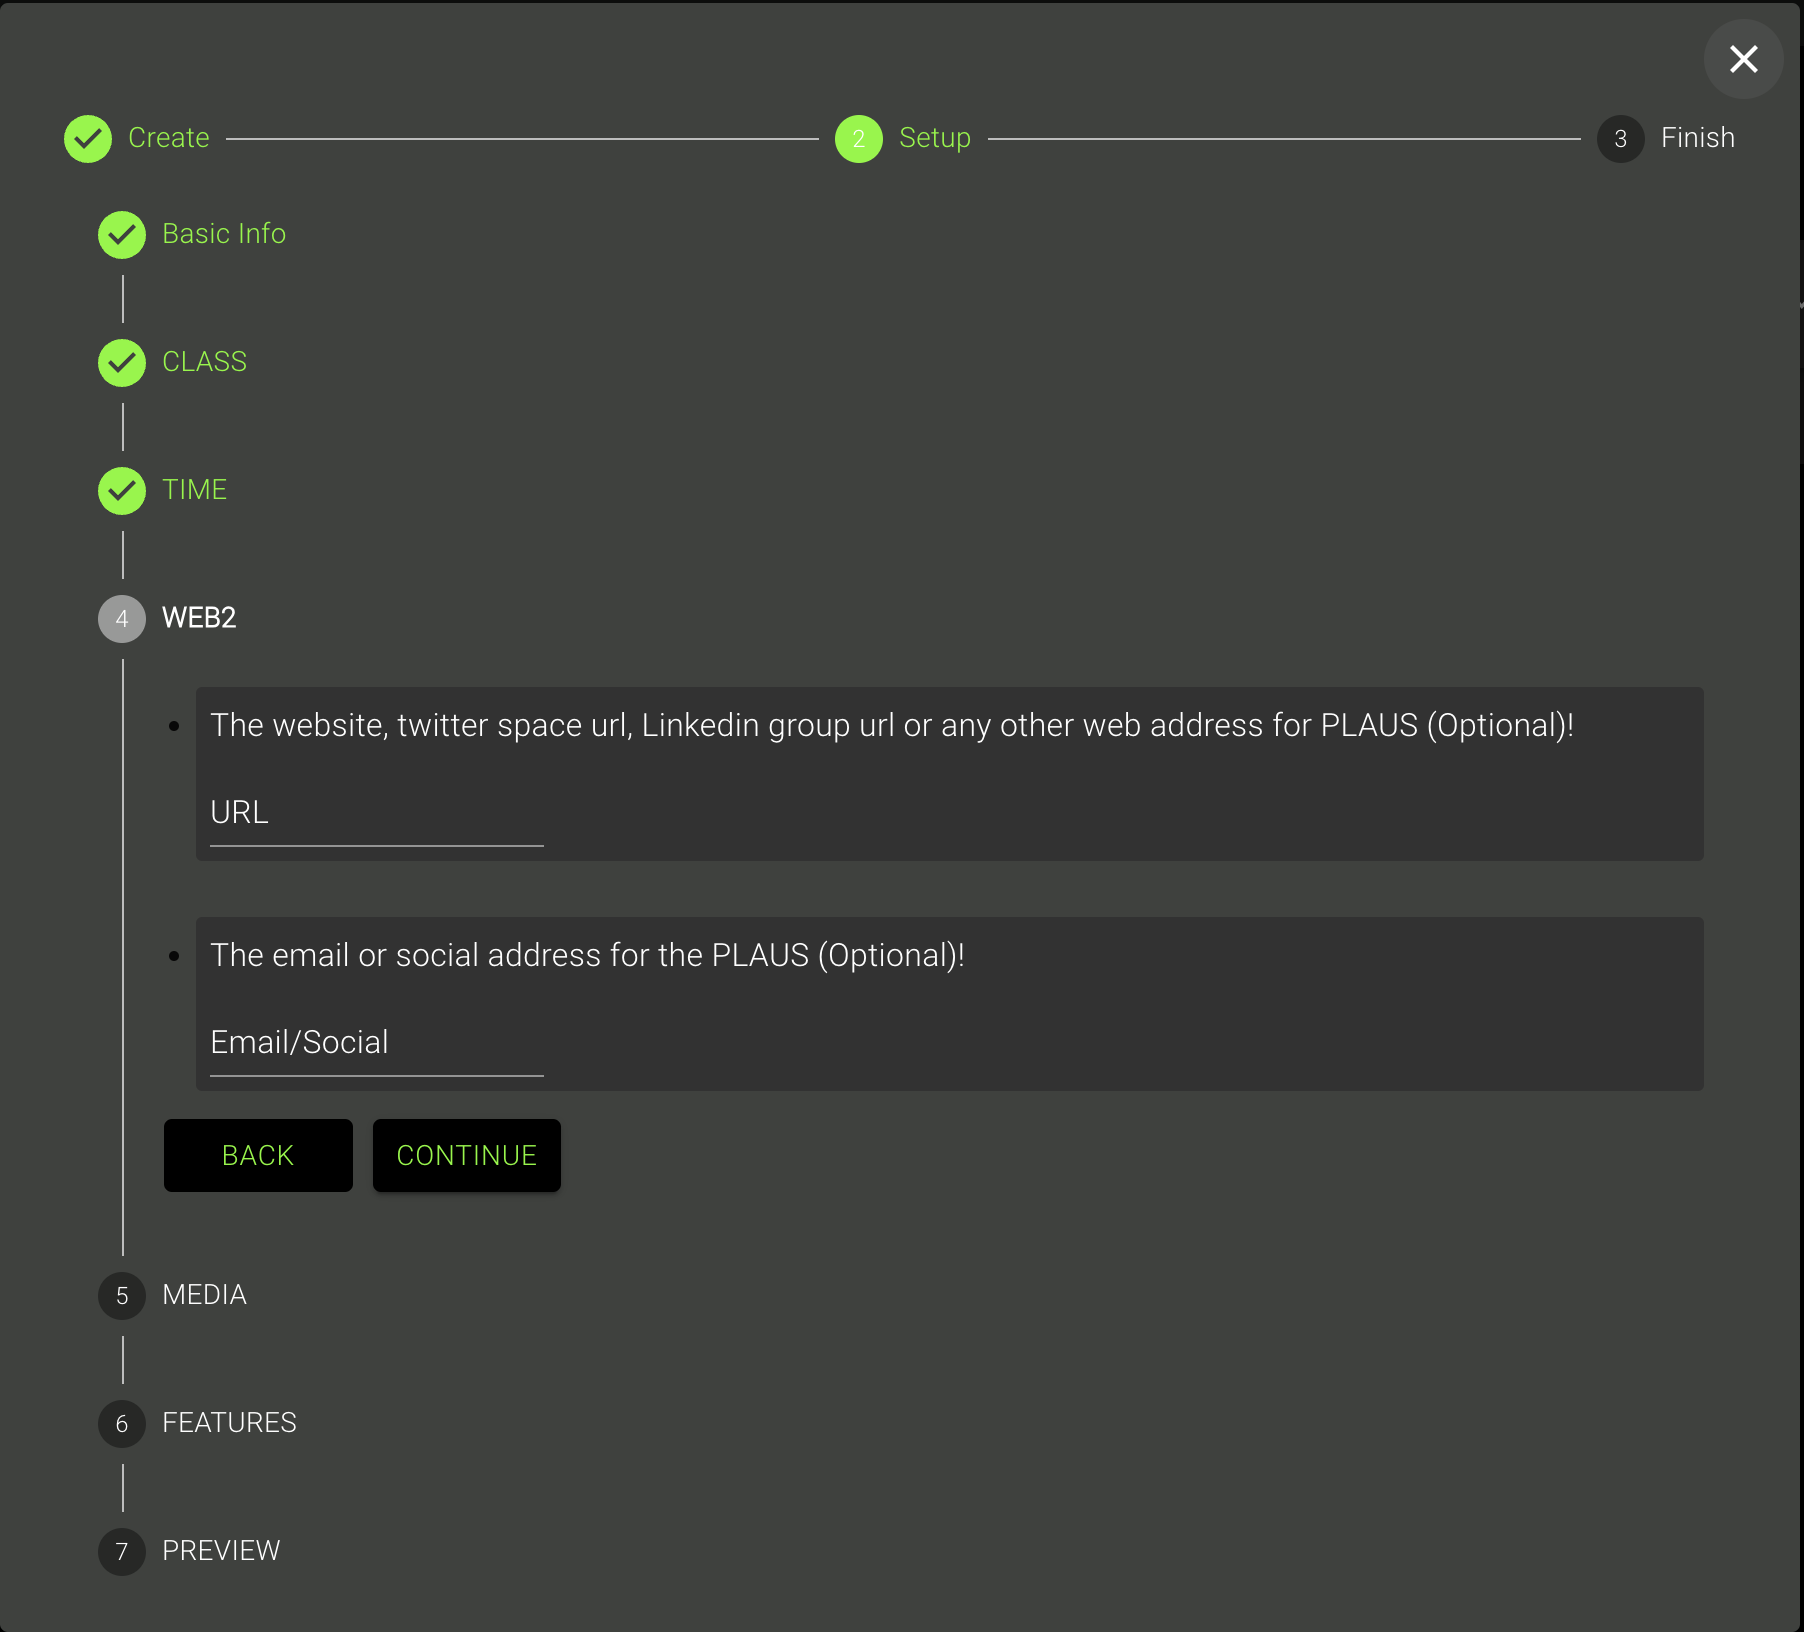Close the setup dialog with X
Image resolution: width=1804 pixels, height=1632 pixels.
pyautogui.click(x=1743, y=59)
